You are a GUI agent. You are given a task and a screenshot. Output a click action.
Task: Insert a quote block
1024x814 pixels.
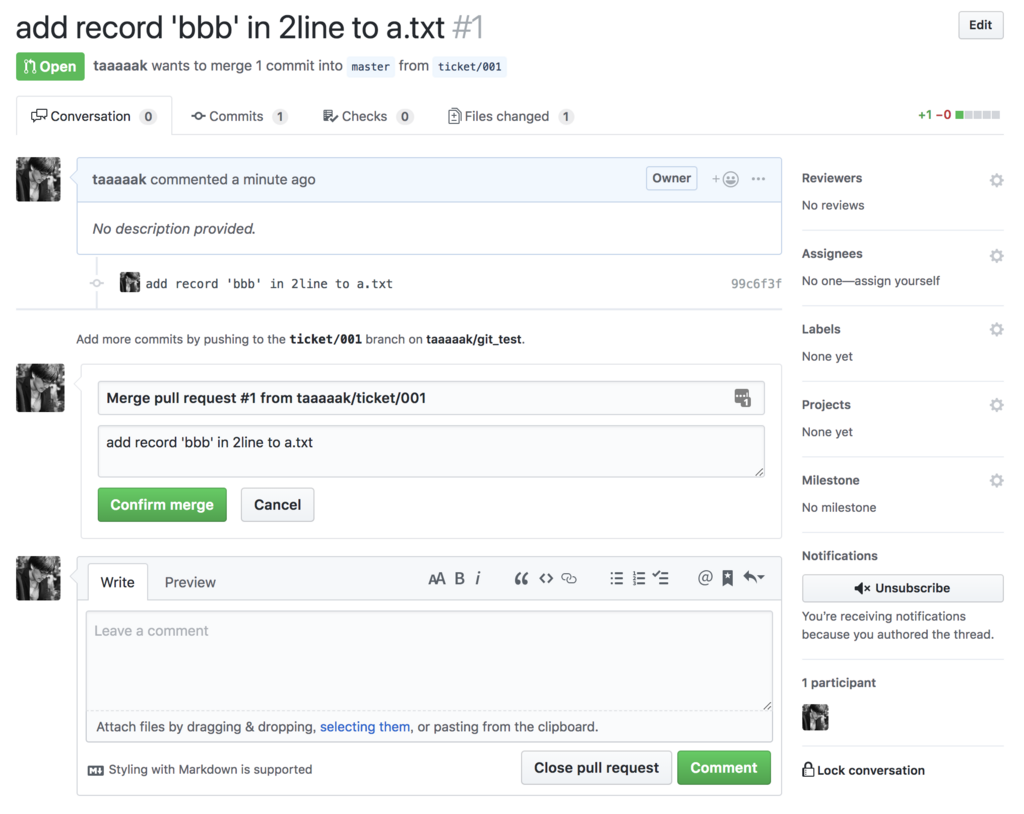click(521, 579)
